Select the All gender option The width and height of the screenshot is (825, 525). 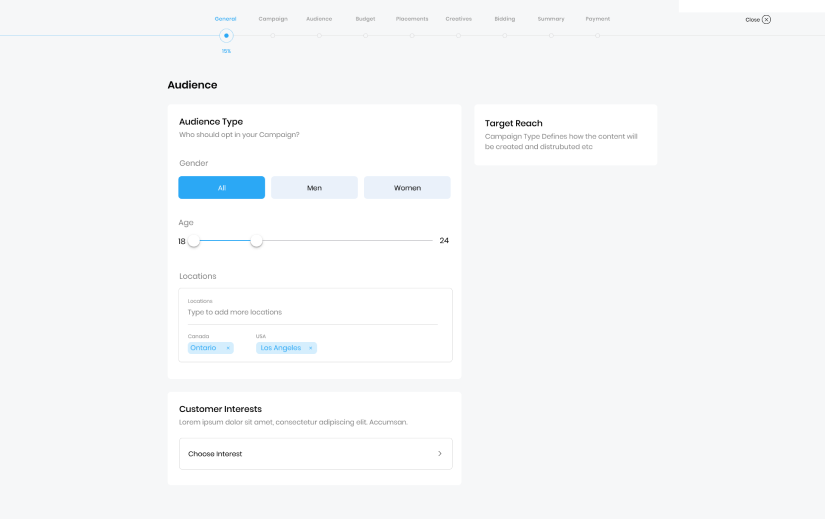pyautogui.click(x=222, y=187)
